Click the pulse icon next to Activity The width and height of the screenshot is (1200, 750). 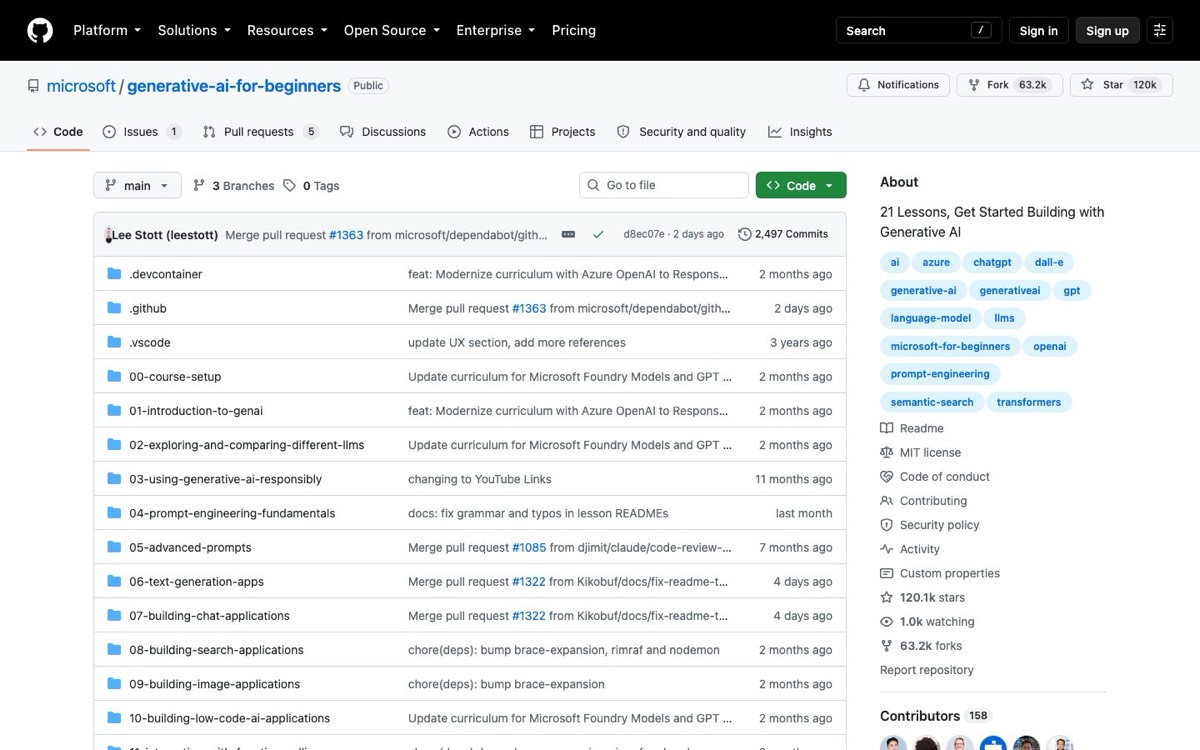886,549
